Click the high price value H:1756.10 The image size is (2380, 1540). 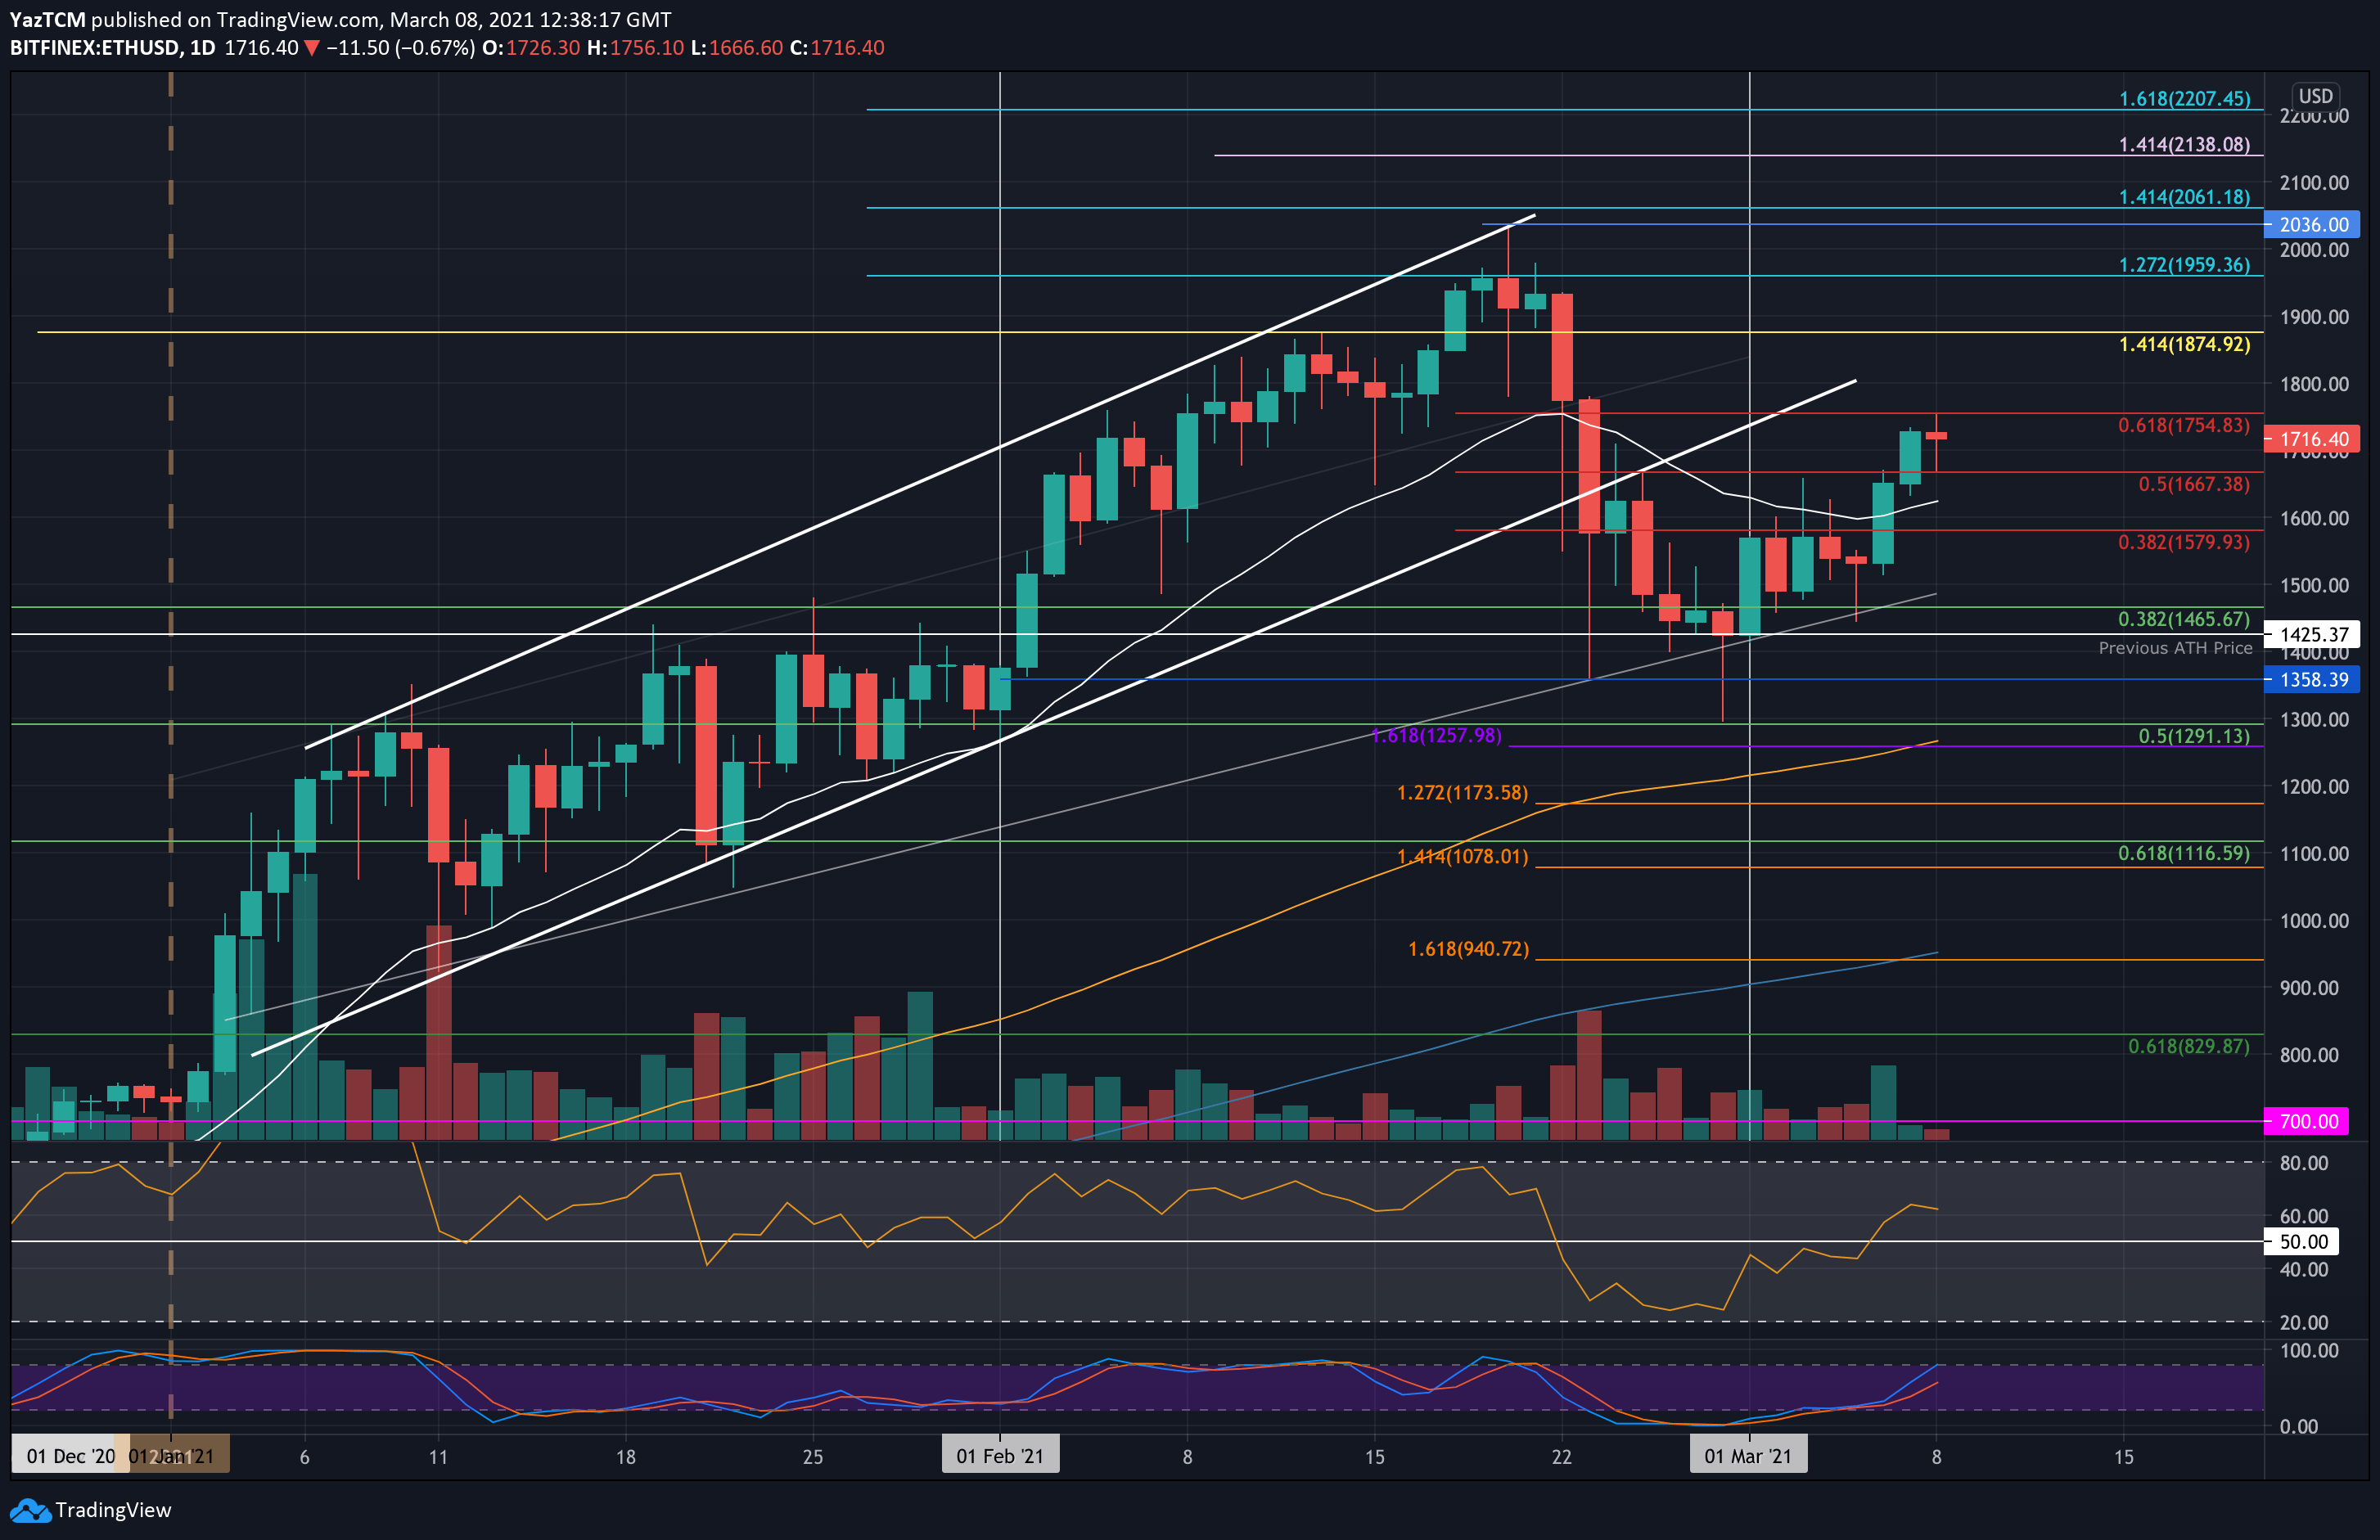click(x=636, y=48)
